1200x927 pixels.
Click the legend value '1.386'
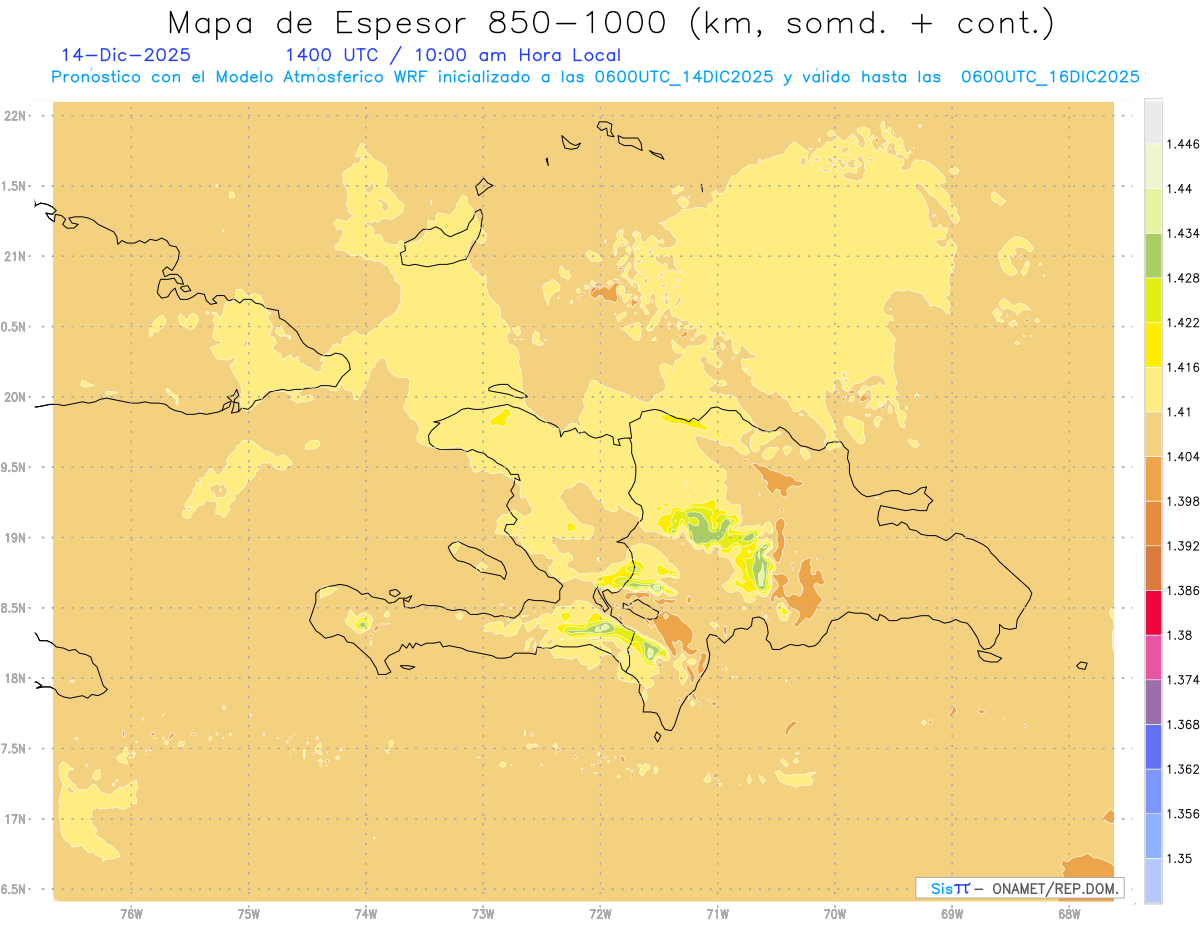click(1182, 590)
